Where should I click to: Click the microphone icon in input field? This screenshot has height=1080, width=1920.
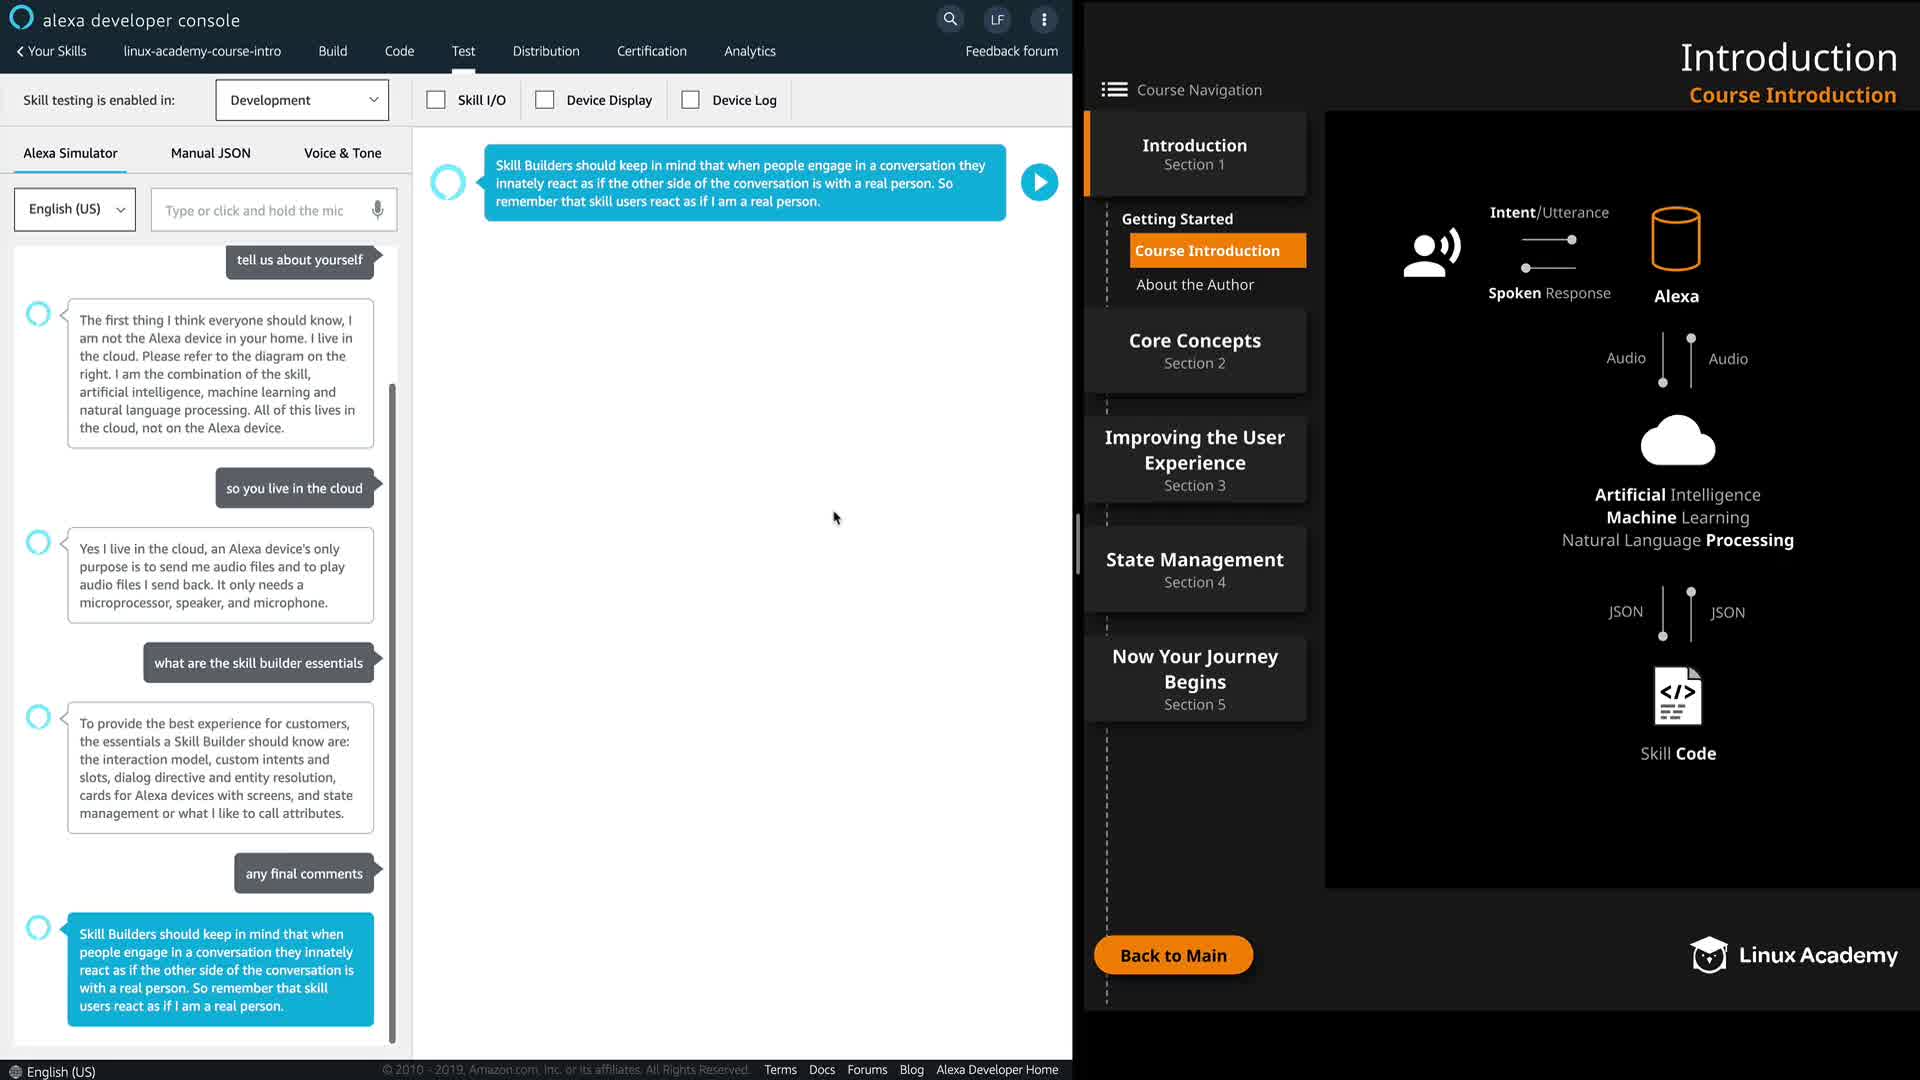click(377, 210)
